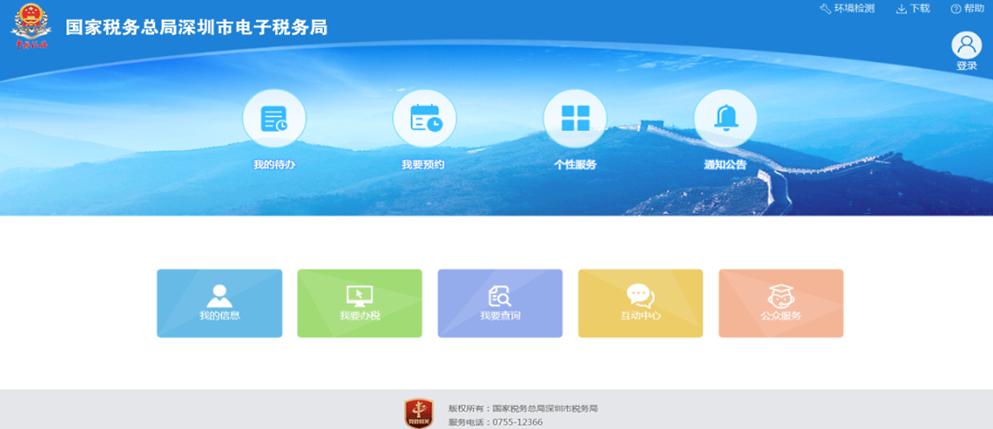Click 下载 text link
The width and height of the screenshot is (993, 429).
920,9
